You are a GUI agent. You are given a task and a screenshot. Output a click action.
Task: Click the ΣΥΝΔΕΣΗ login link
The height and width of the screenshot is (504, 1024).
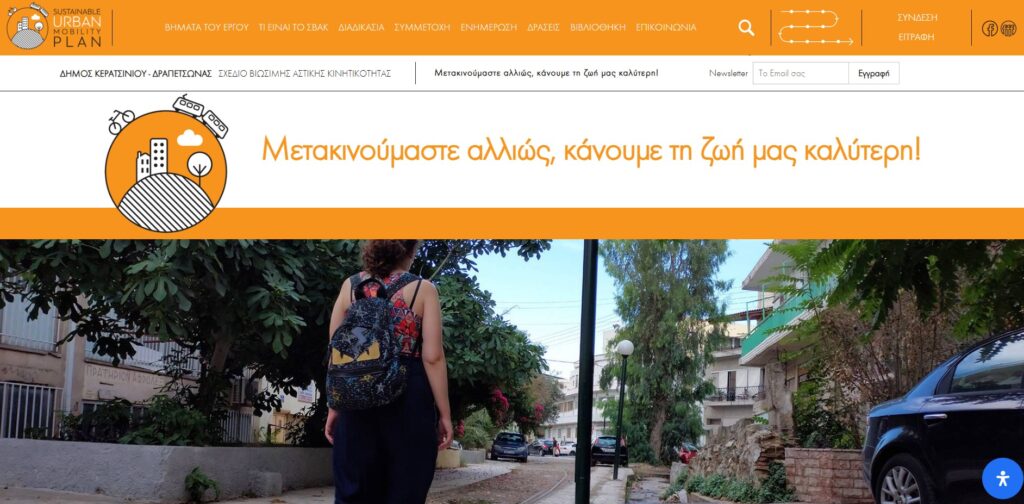click(917, 18)
